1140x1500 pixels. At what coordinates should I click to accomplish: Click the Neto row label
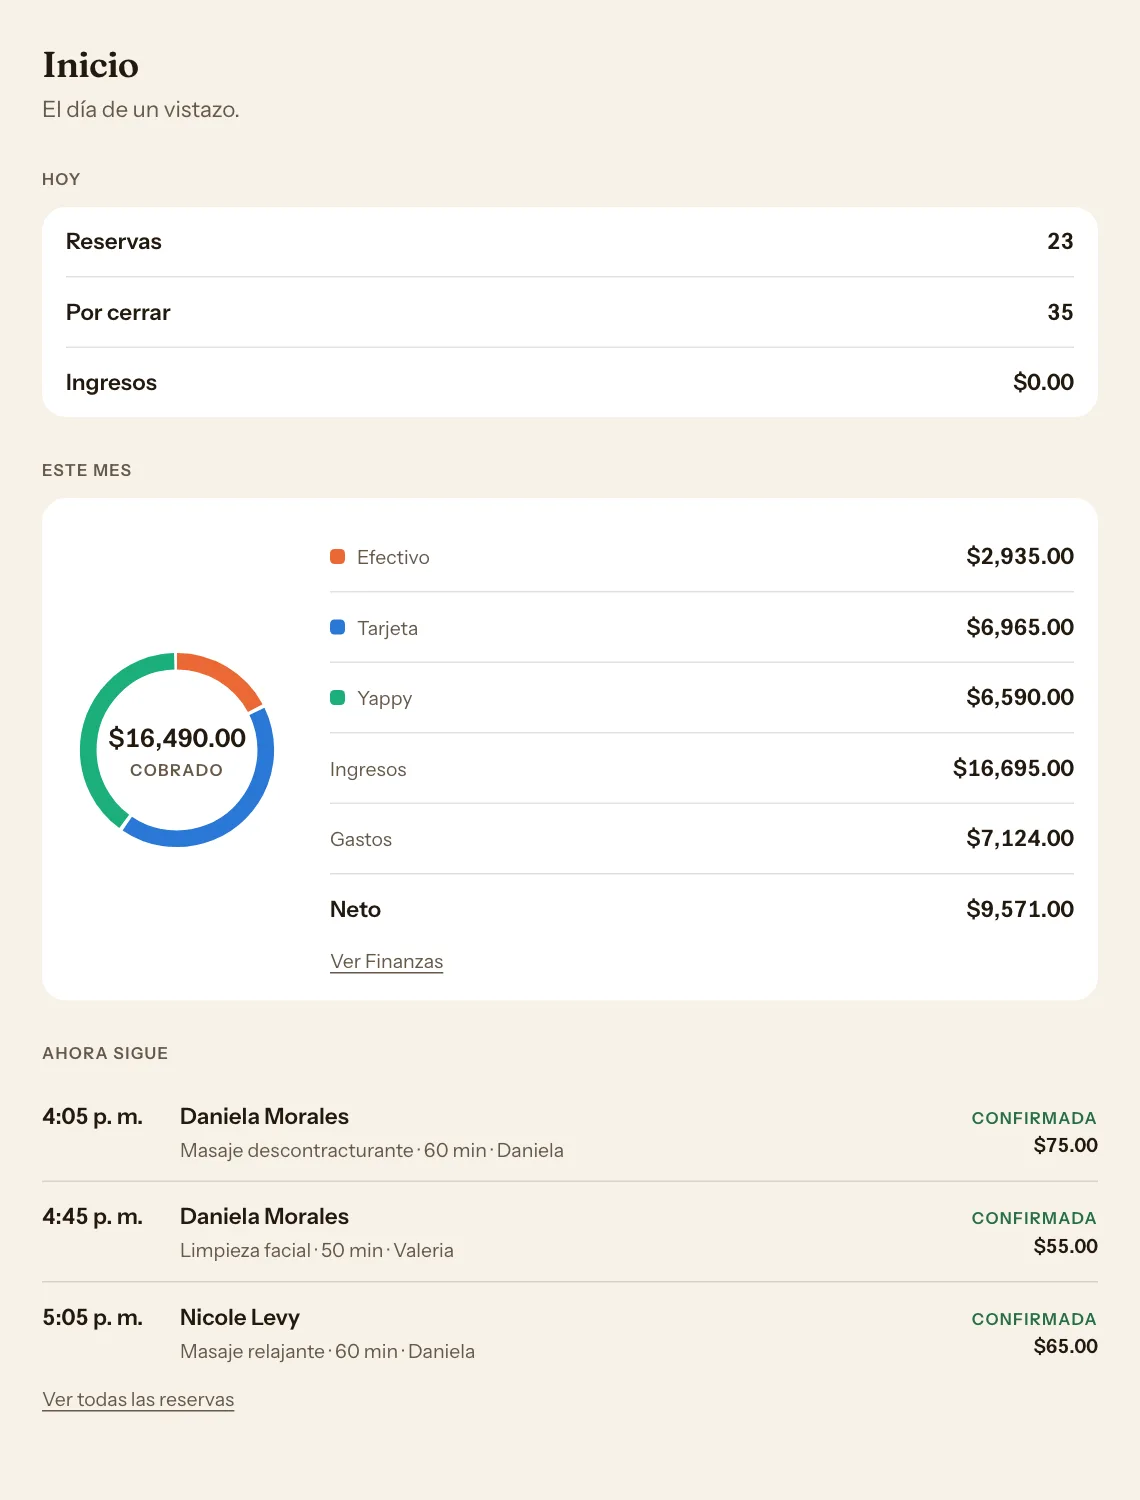tap(355, 909)
